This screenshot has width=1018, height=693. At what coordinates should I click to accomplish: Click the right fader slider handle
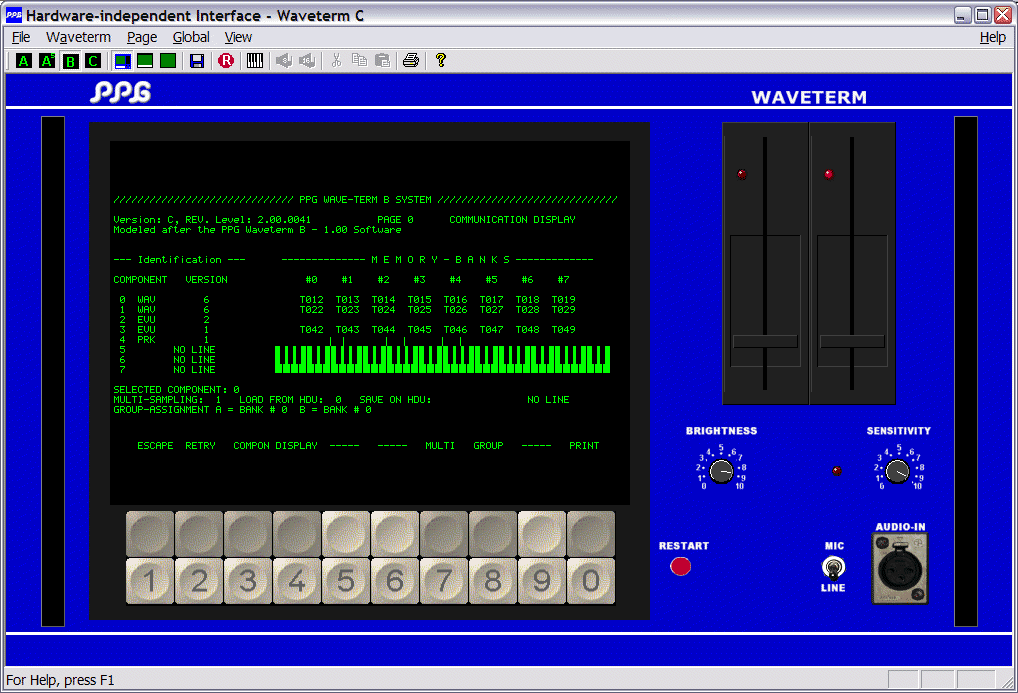pyautogui.click(x=852, y=342)
